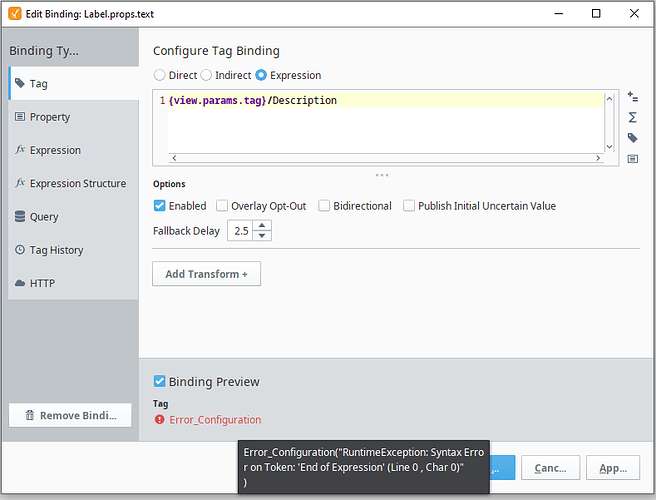656x500 pixels.
Task: Click the editor's scroll up arrow
Action: 610,99
